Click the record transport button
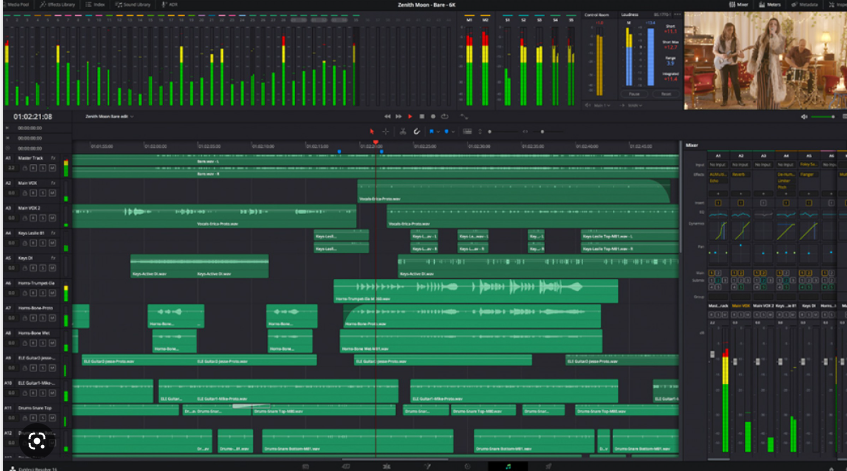This screenshot has width=847, height=471. click(433, 117)
